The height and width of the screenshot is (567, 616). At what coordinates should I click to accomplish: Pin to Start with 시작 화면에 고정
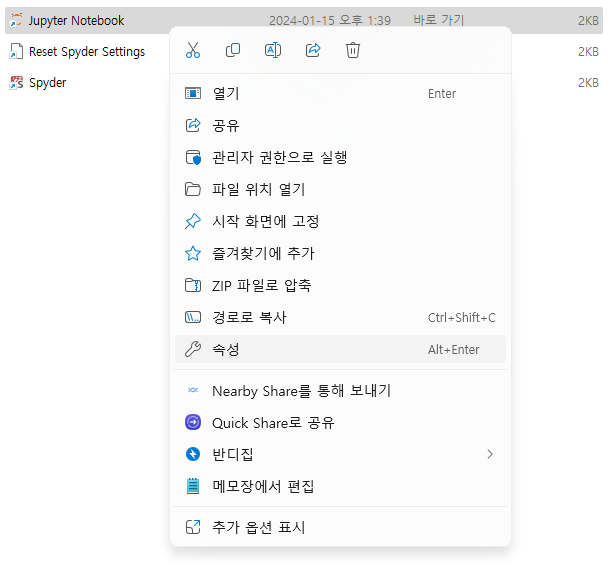(x=340, y=221)
